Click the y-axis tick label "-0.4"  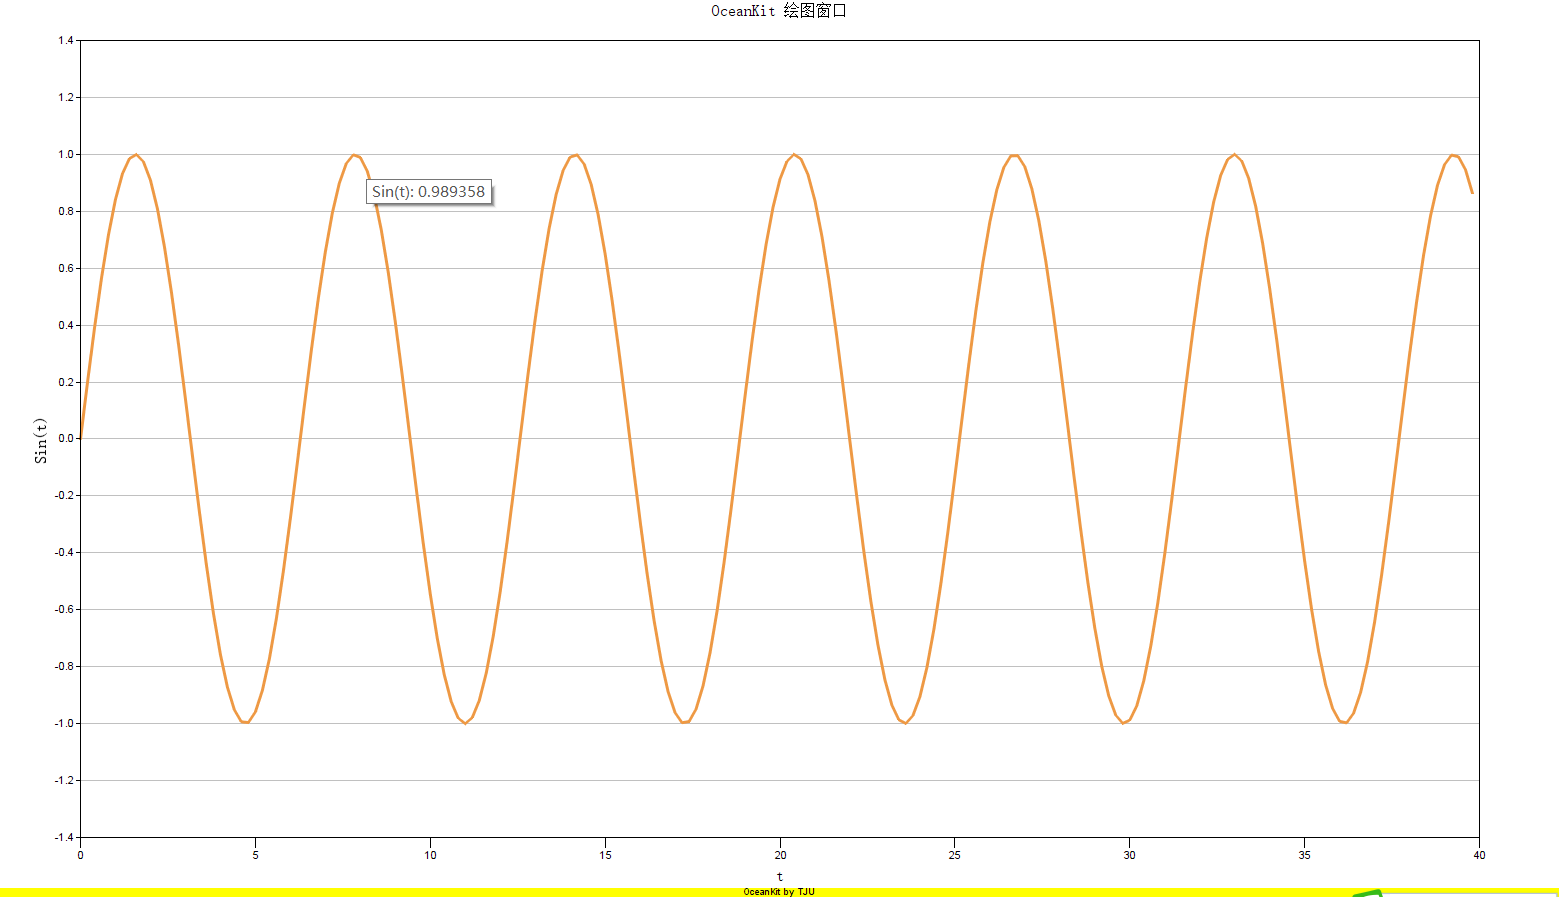click(64, 553)
